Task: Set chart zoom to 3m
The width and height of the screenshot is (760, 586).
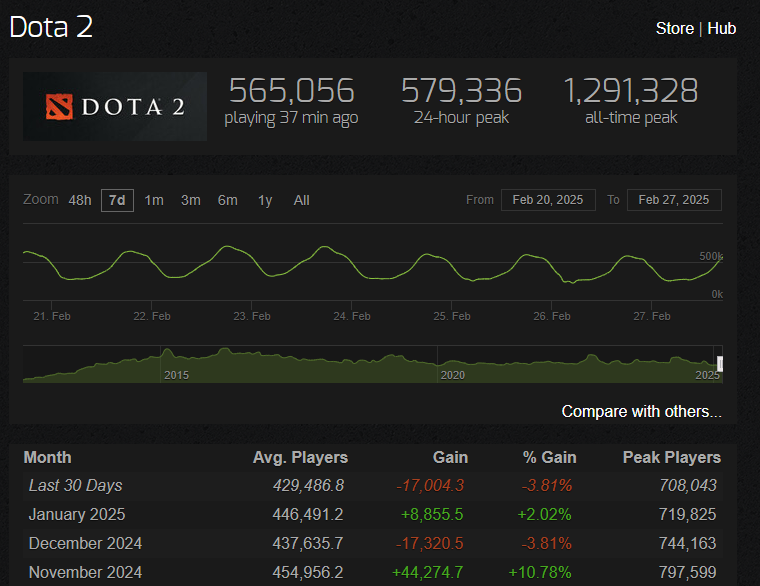Action: click(x=191, y=200)
